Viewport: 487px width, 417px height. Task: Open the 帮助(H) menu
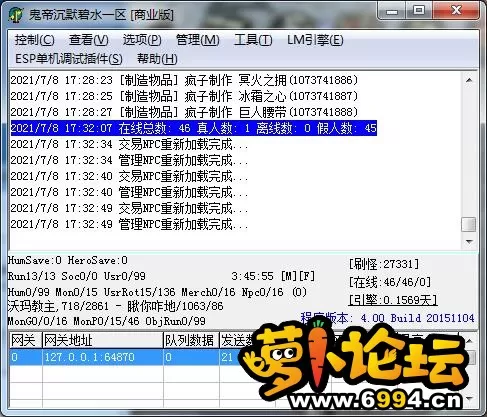coord(157,59)
